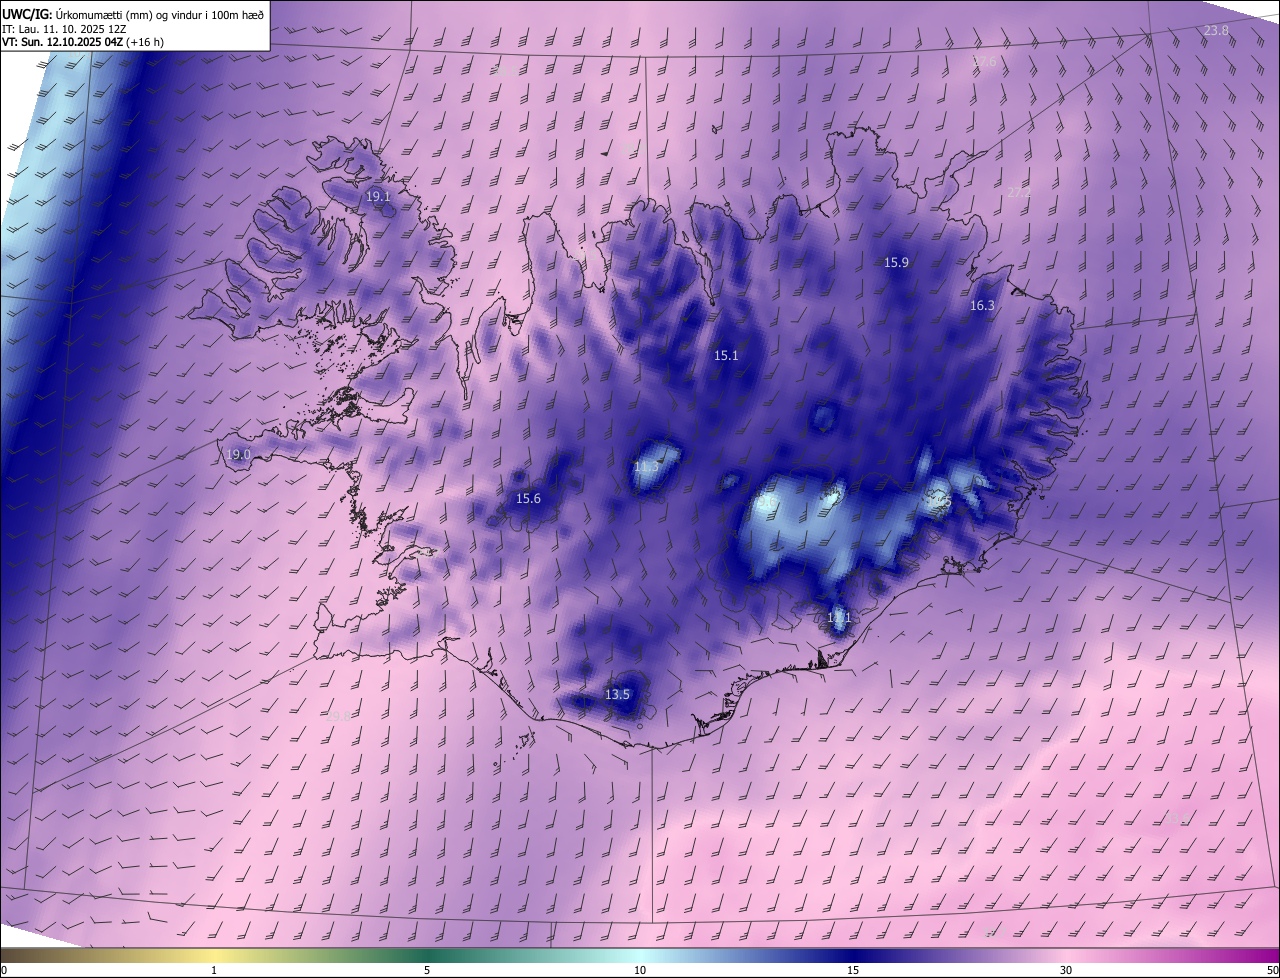This screenshot has height=978, width=1280.
Task: Click the 23.8 value at the top right
Action: (x=1216, y=31)
